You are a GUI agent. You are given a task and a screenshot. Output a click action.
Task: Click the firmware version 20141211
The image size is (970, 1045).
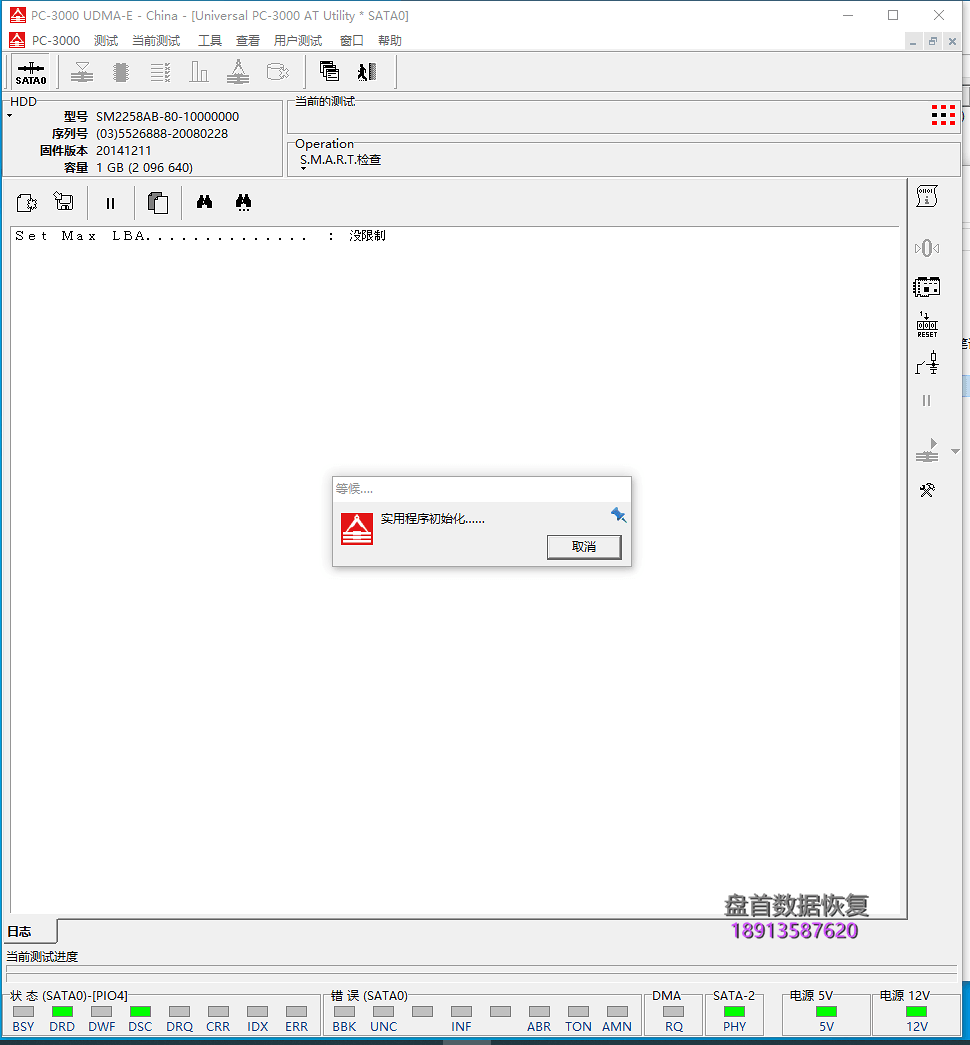tap(123, 151)
